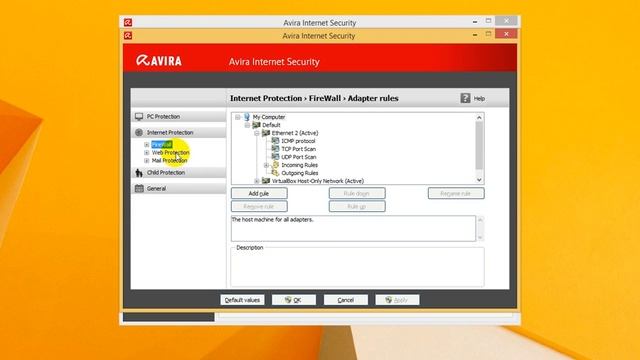The image size is (640, 360).
Task: Click the Rule down button
Action: click(357, 193)
